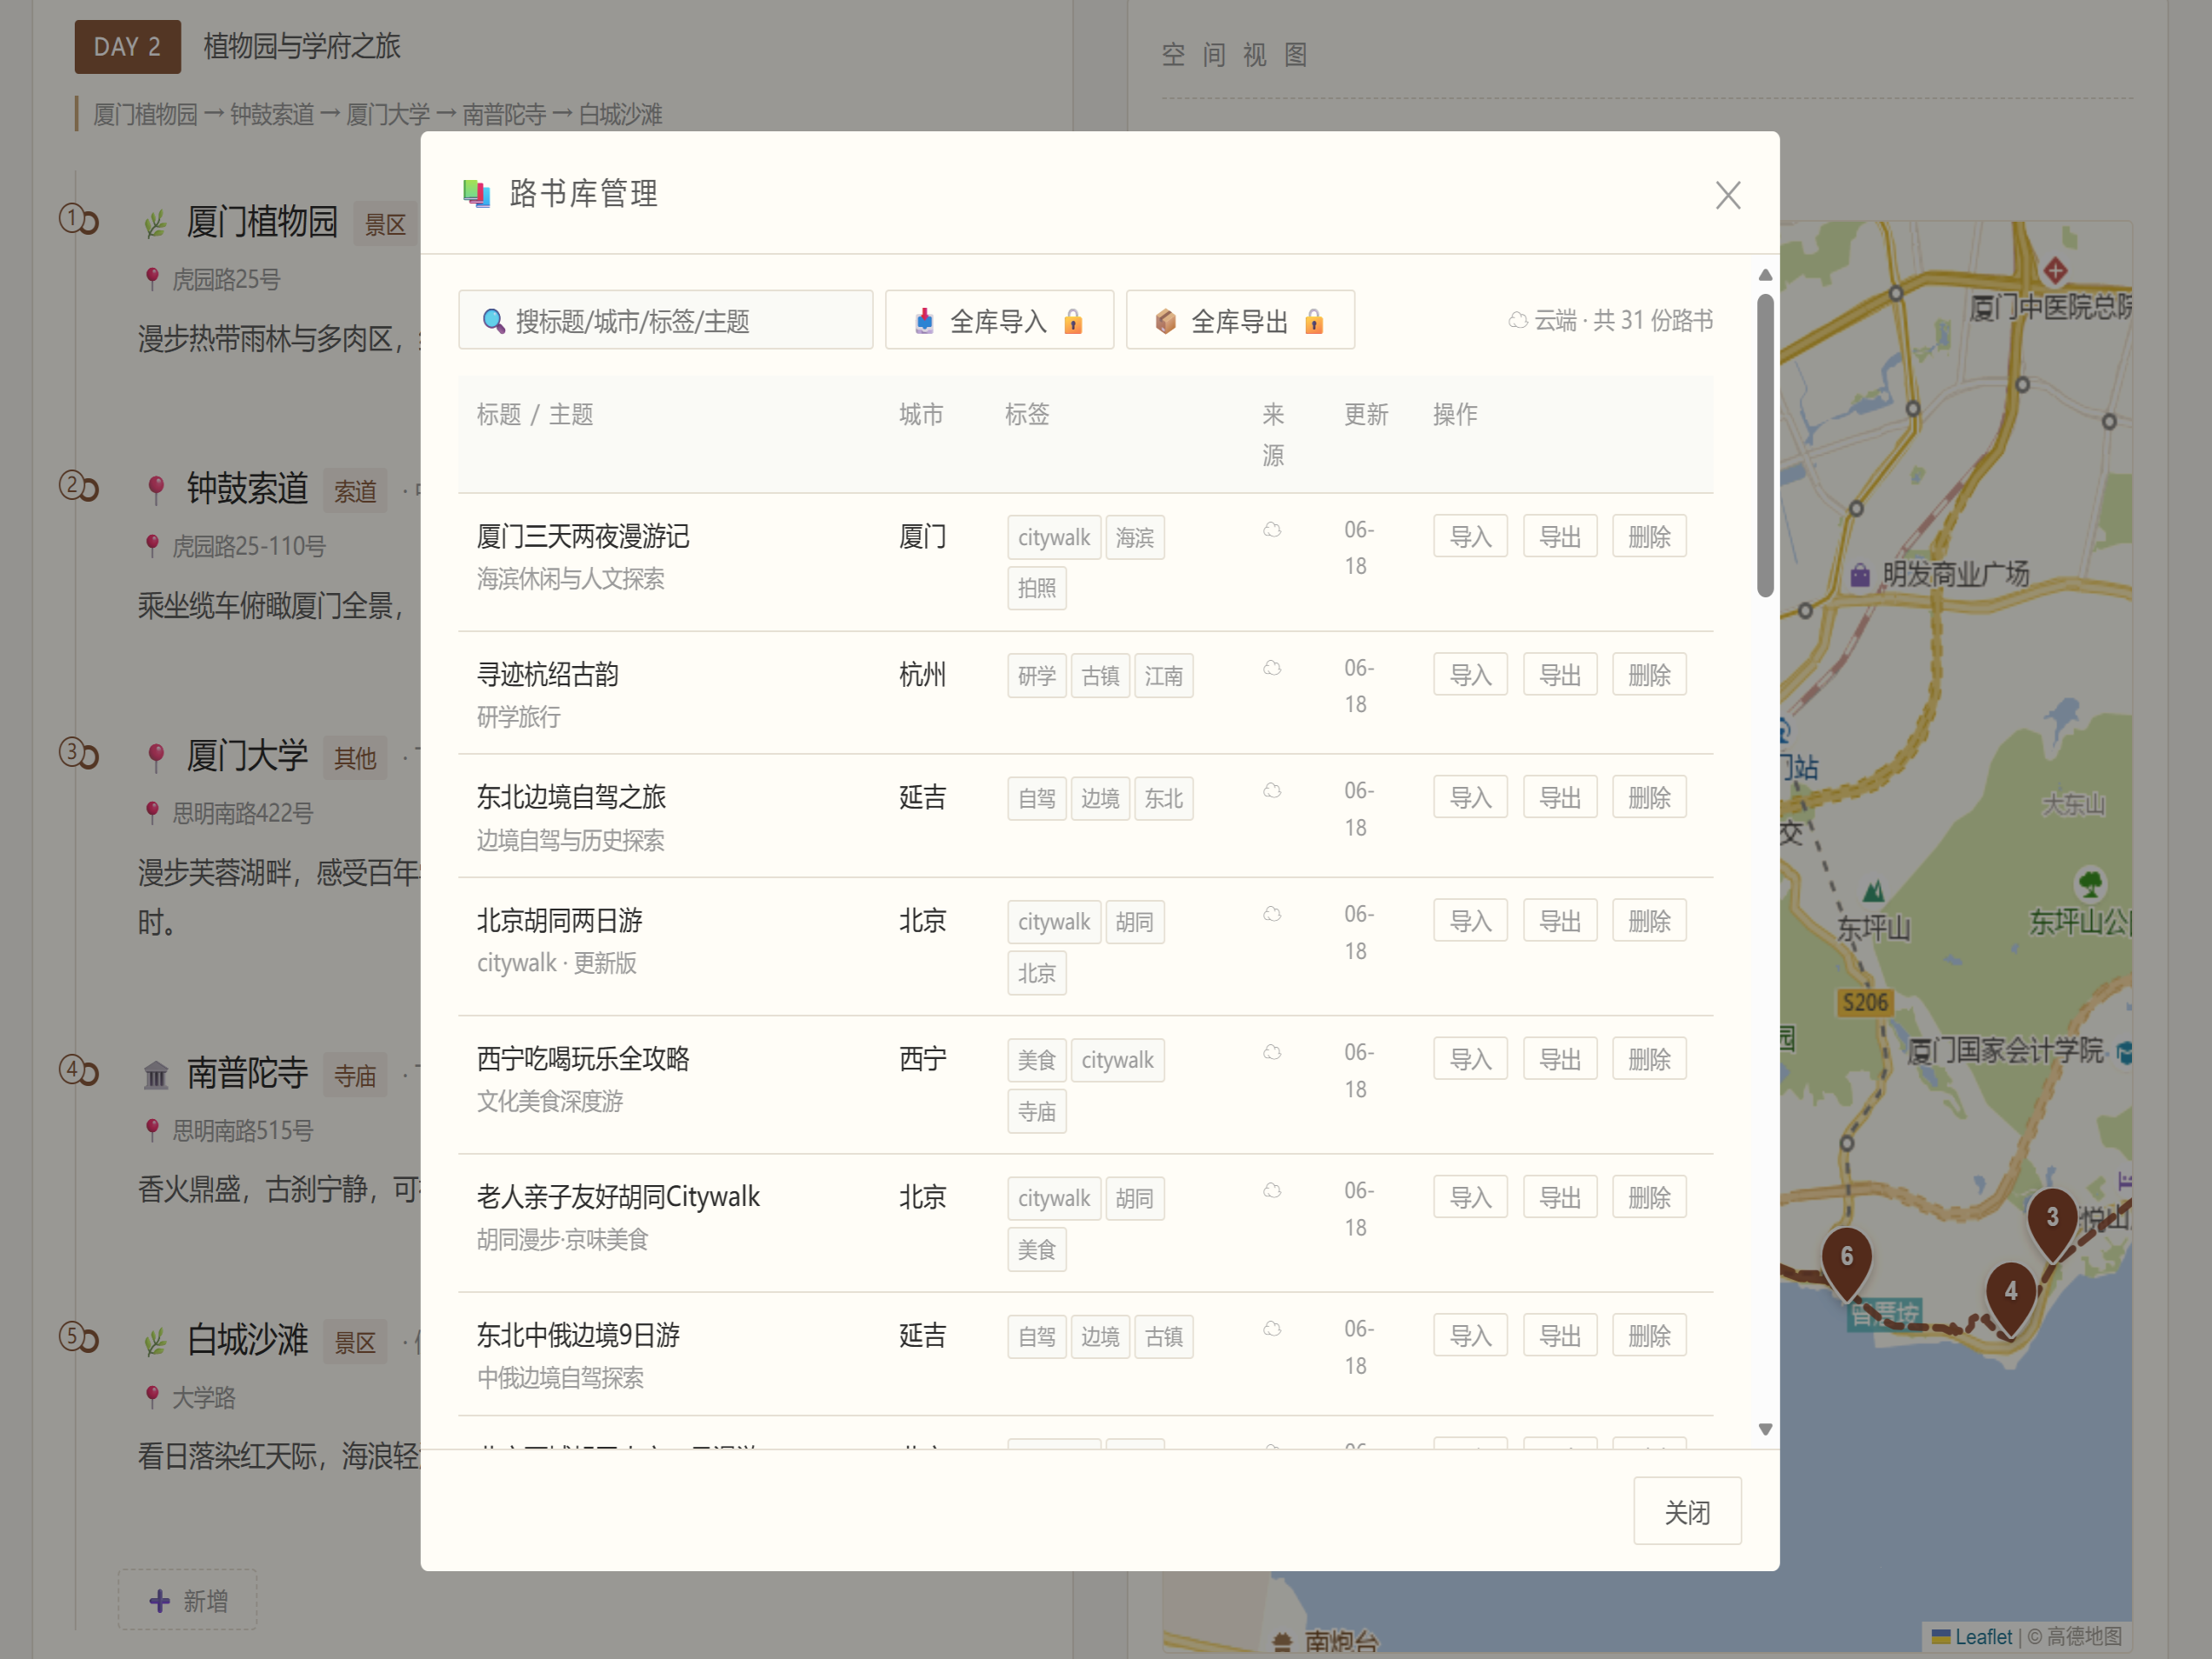Viewport: 2212px width, 1659px height.
Task: Delete the 东北边境自驾之旅 roadbook
Action: click(1649, 797)
